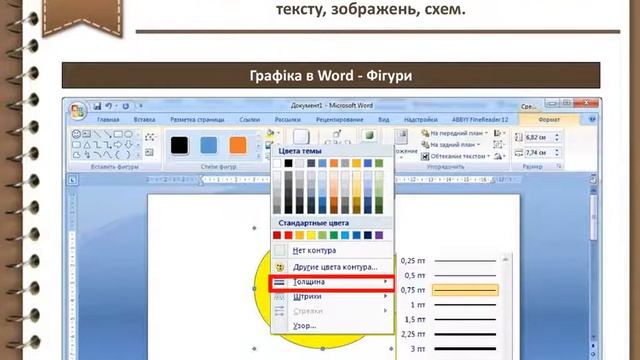Open the shadow effects button
Viewport: 640px width, 360px height.
pos(301,137)
